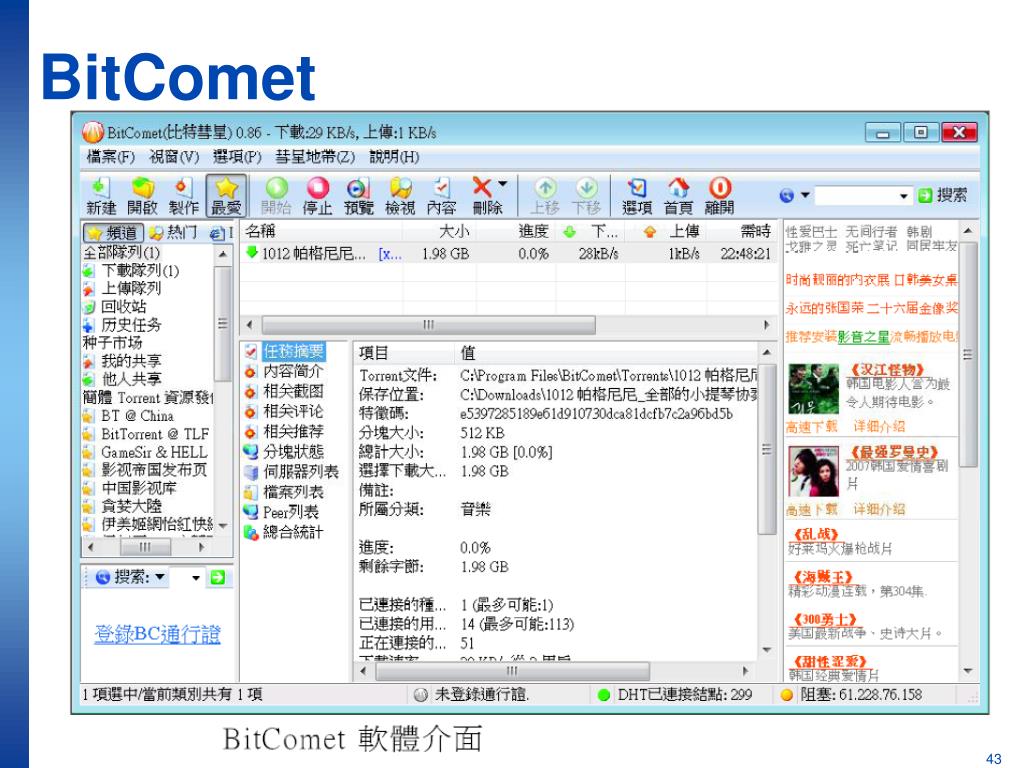
Task: Click the sidebar search green go button
Action: tap(217, 577)
